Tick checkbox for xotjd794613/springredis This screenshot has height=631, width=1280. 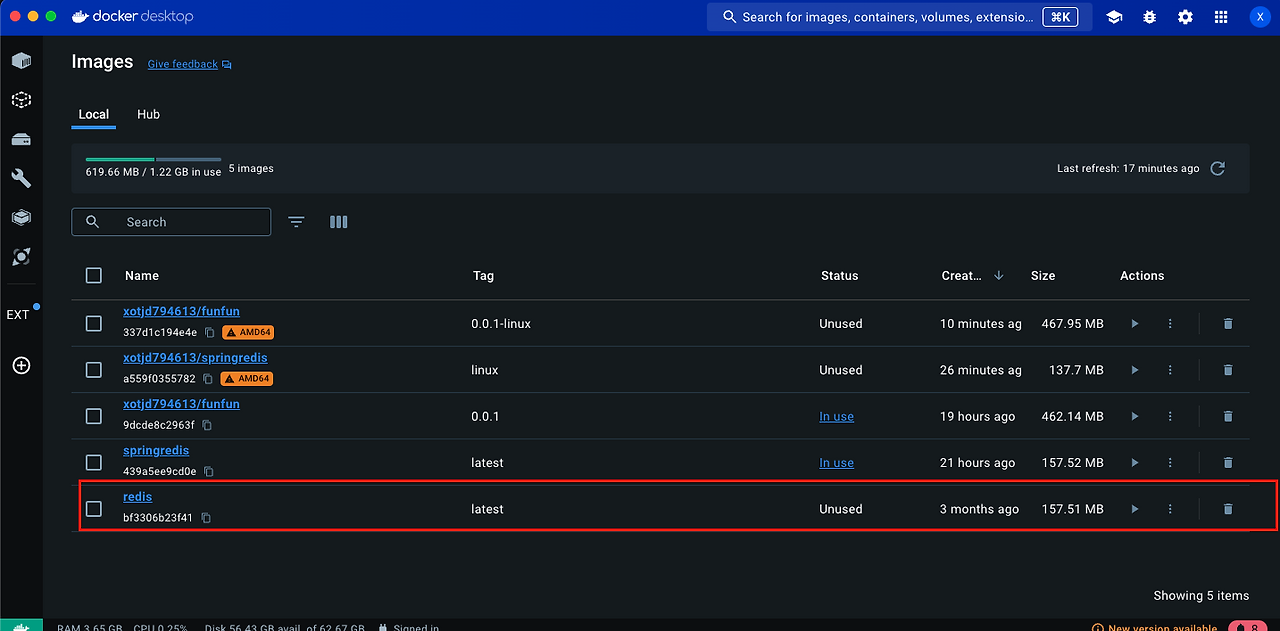[94, 370]
